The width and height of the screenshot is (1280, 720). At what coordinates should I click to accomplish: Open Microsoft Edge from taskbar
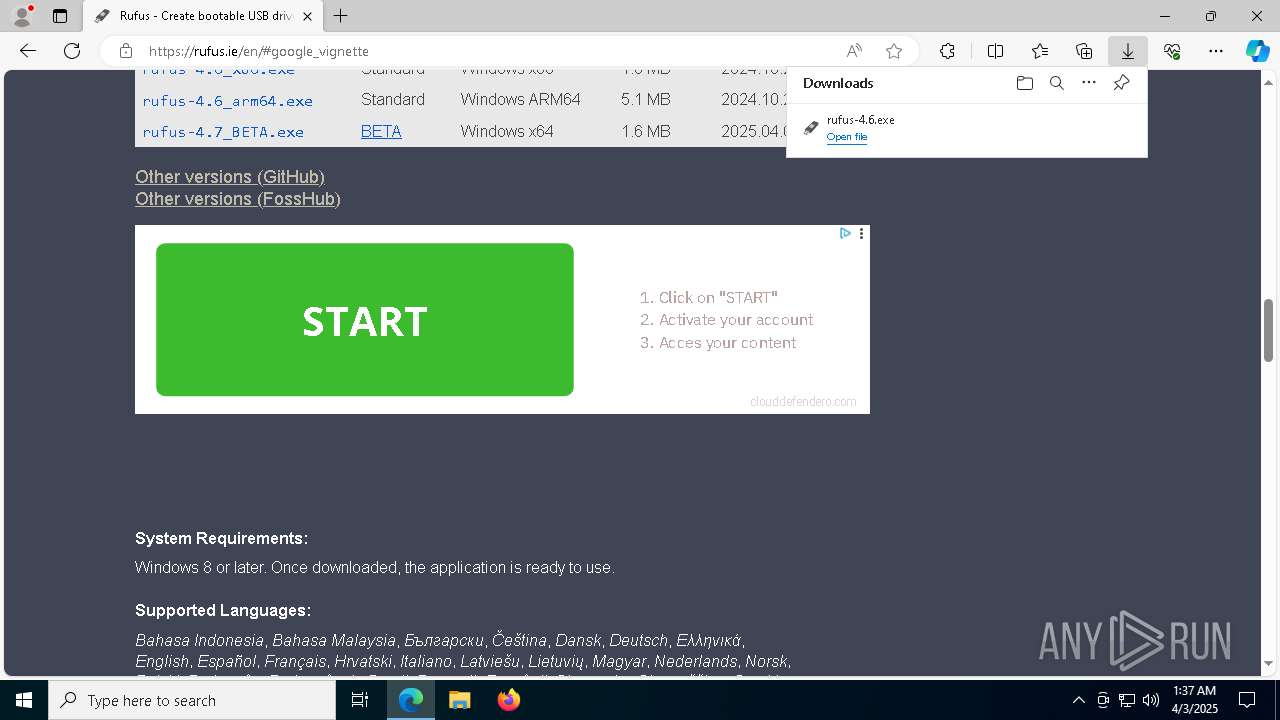tap(411, 700)
